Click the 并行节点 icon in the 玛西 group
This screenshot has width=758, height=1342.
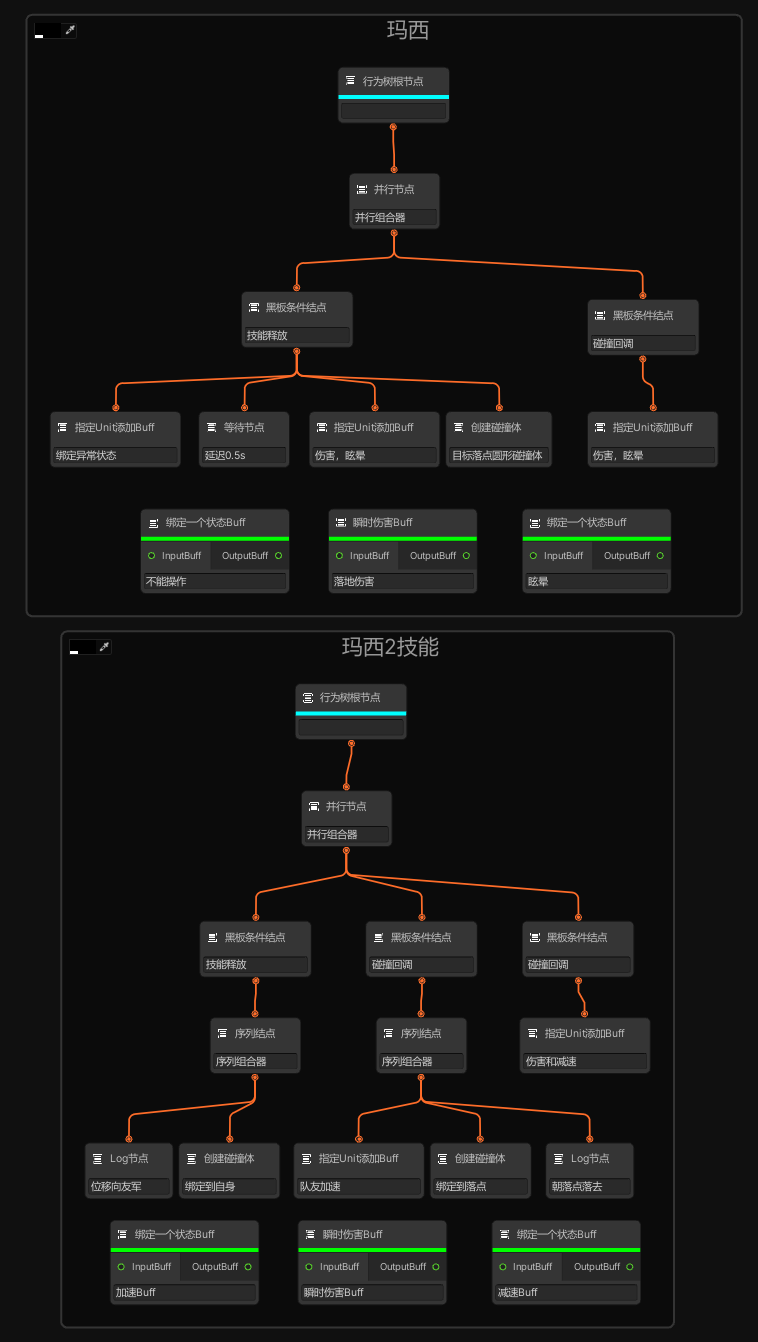click(x=362, y=189)
